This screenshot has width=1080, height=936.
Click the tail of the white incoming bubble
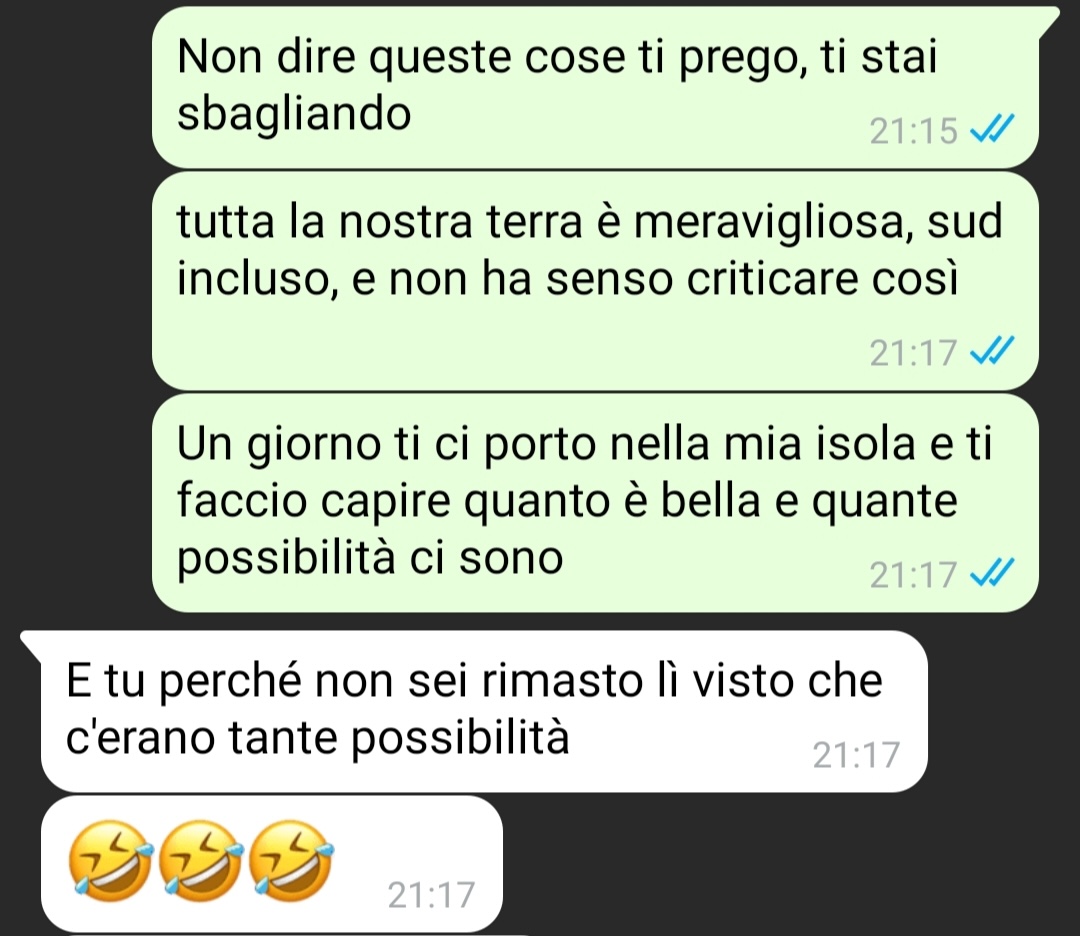click(x=33, y=642)
